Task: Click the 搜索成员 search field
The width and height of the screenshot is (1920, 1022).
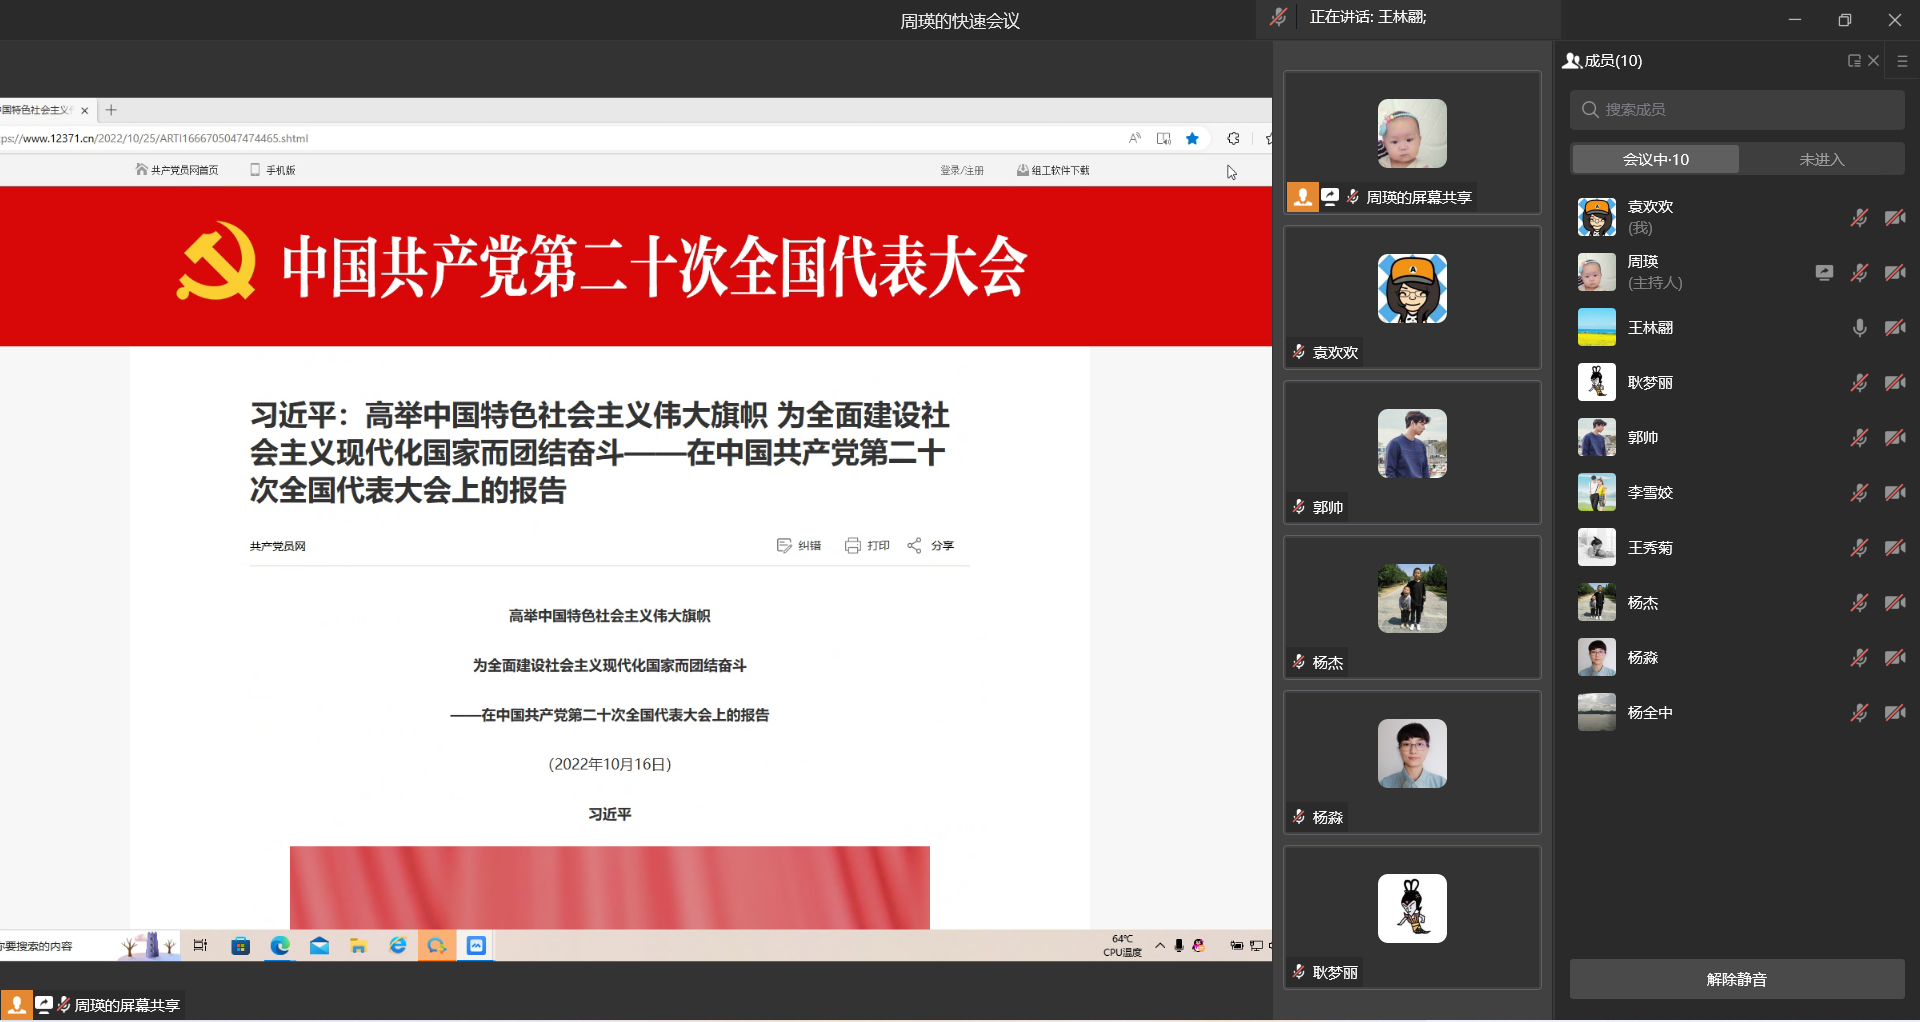Action: (x=1737, y=110)
